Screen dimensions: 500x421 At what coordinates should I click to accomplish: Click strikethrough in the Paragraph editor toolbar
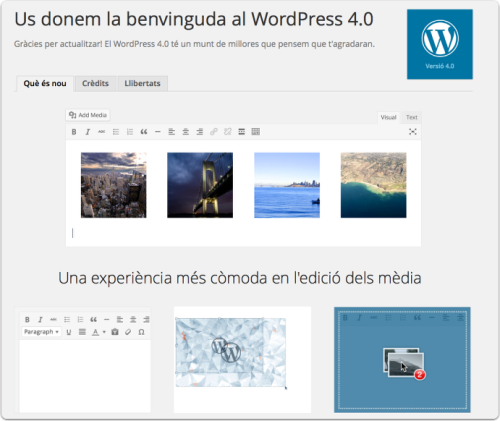(53, 320)
